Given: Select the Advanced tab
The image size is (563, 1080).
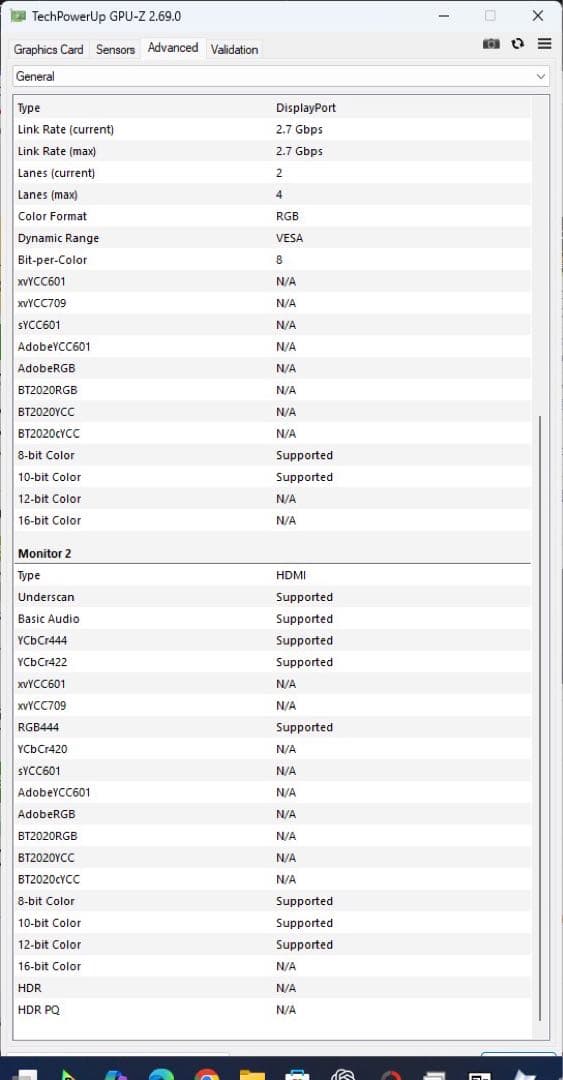Looking at the screenshot, I should (x=173, y=48).
